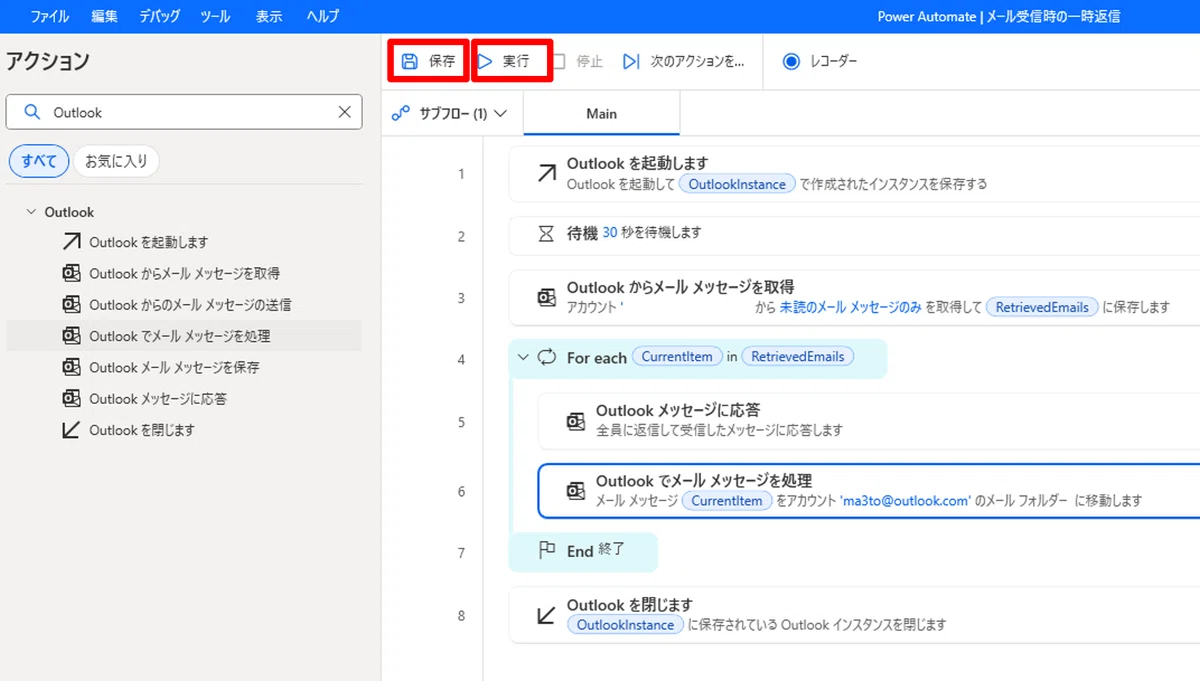The image size is (1200, 681).
Task: Click arrow icon beside 'Outlook を起動します' in action list
Action: tap(71, 242)
